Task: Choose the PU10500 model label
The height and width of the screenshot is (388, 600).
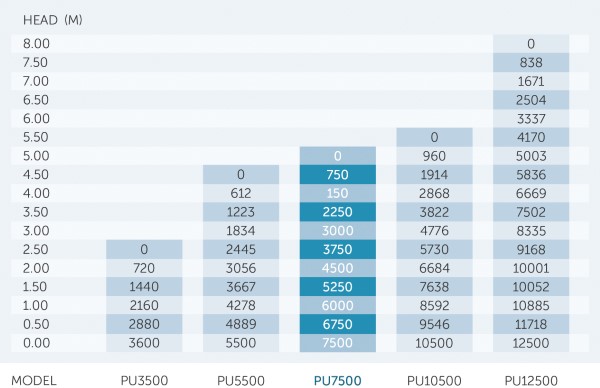Action: (434, 381)
